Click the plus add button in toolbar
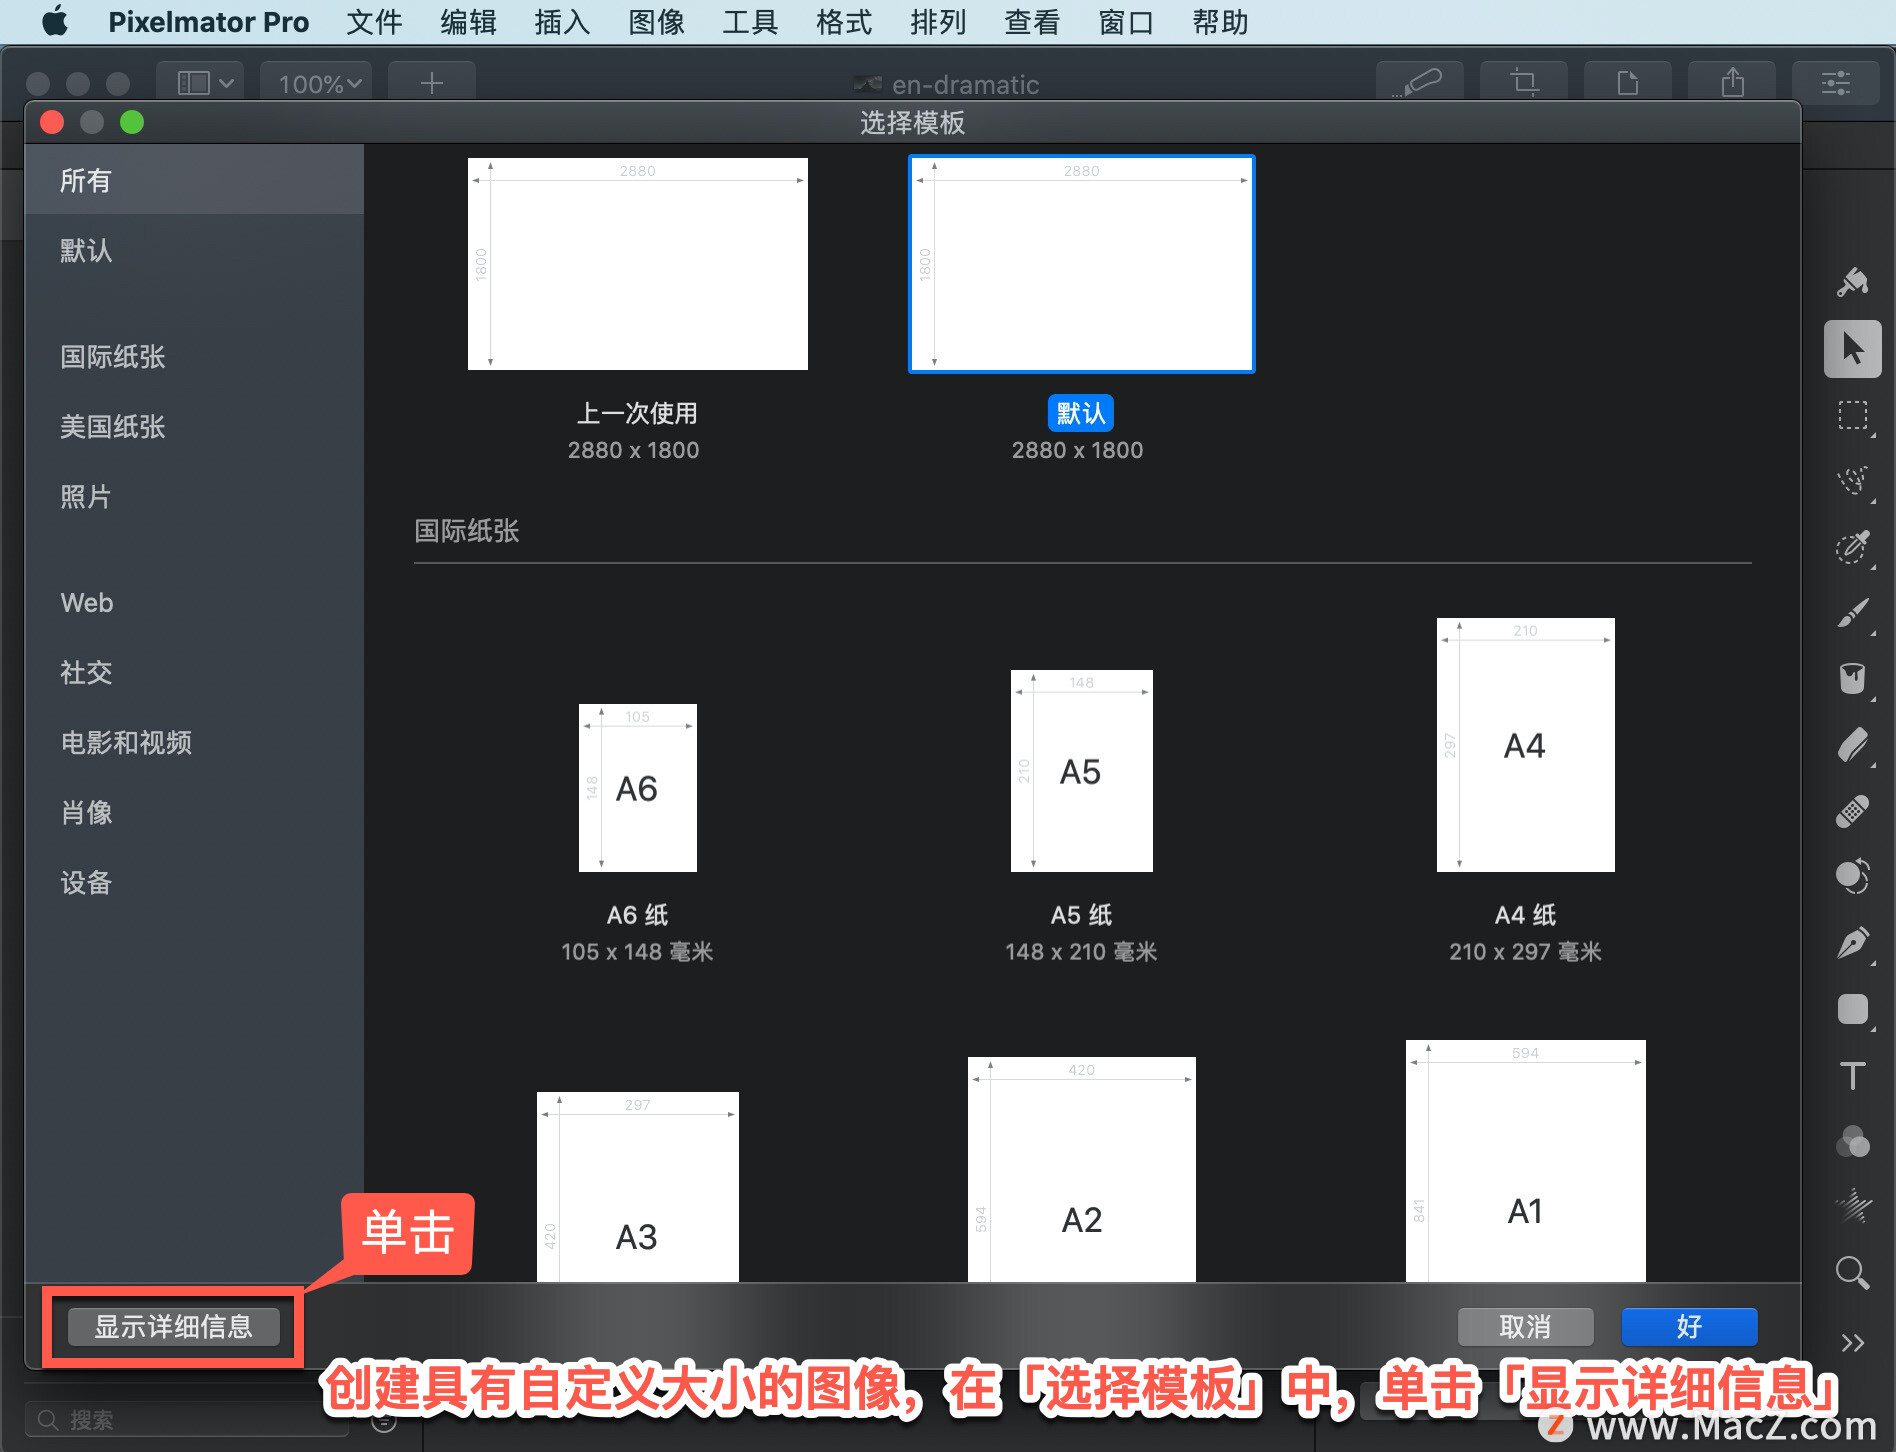Image resolution: width=1896 pixels, height=1452 pixels. pyautogui.click(x=432, y=82)
